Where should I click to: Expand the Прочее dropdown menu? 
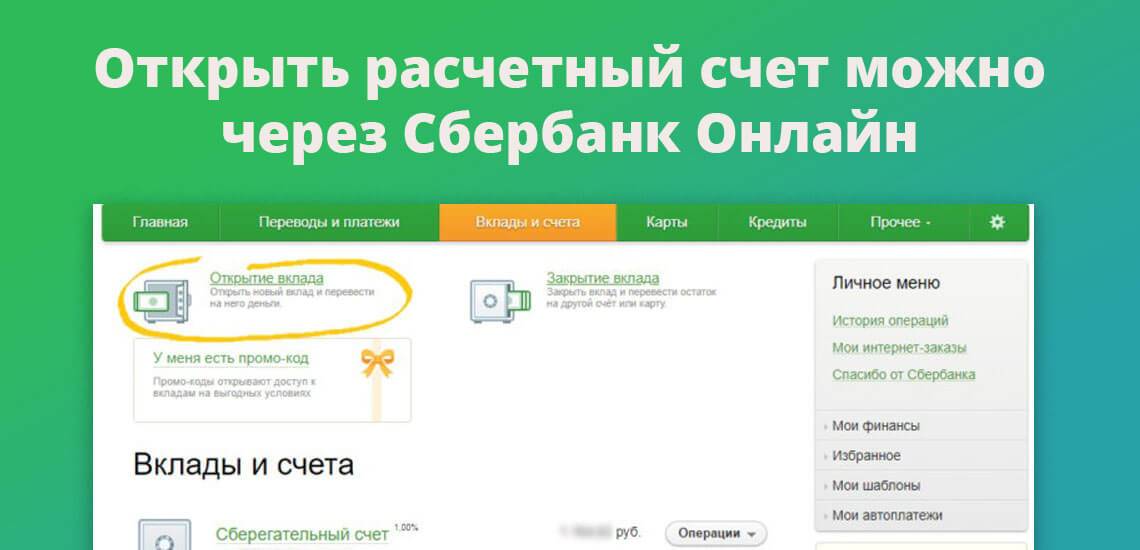[902, 223]
